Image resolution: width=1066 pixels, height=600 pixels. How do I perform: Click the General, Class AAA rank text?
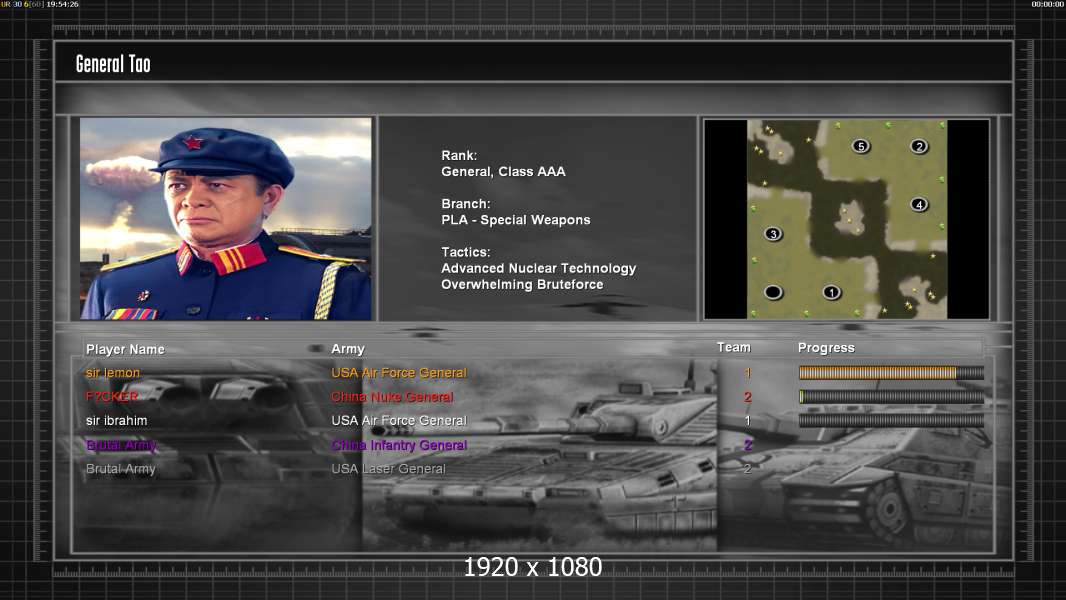point(503,172)
